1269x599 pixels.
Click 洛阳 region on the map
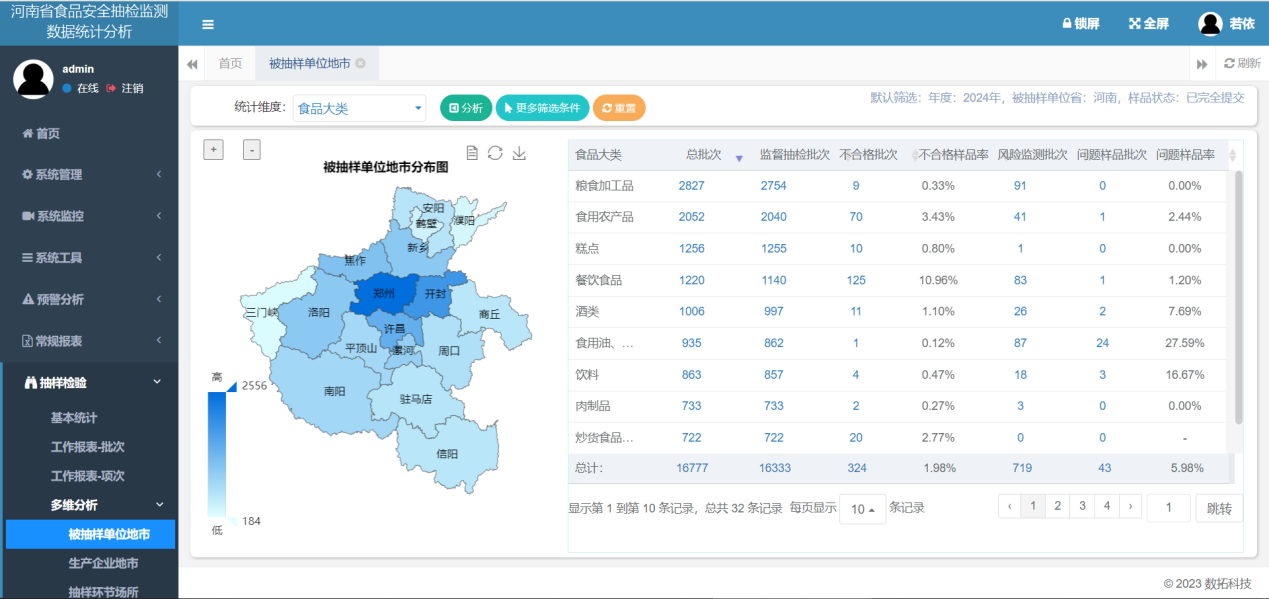[318, 312]
